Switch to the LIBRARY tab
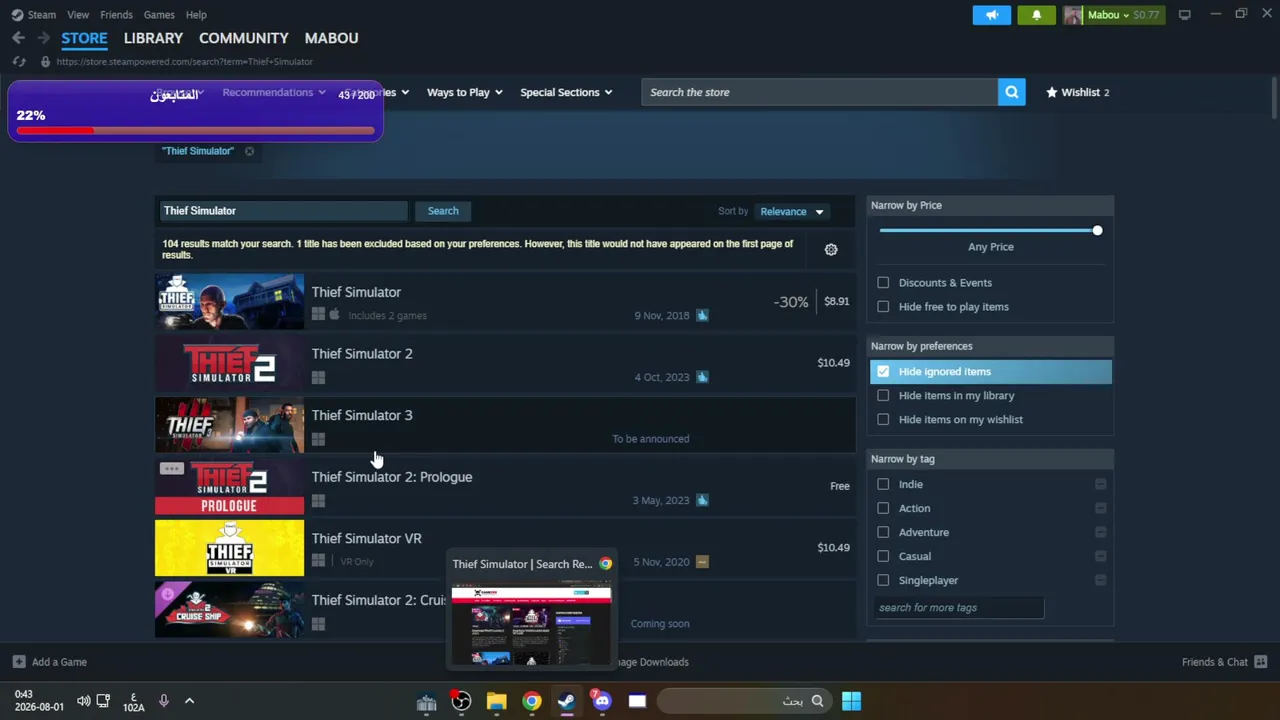1280x720 pixels. [x=153, y=38]
